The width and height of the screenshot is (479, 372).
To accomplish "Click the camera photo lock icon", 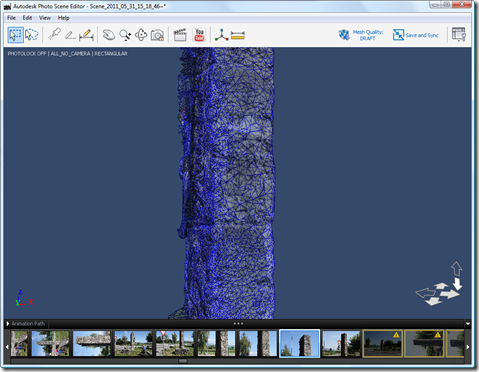I will point(157,35).
